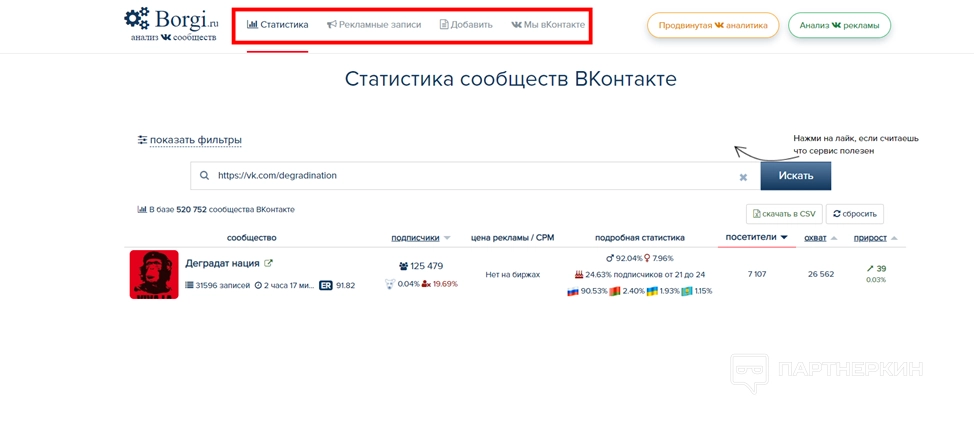Click the цена рекламы / CPM header

[512, 237]
